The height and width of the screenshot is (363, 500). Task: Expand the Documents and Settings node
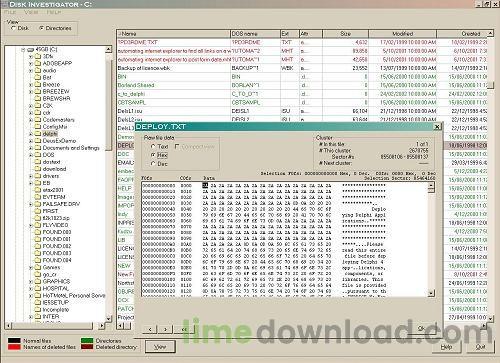pyautogui.click(x=31, y=148)
